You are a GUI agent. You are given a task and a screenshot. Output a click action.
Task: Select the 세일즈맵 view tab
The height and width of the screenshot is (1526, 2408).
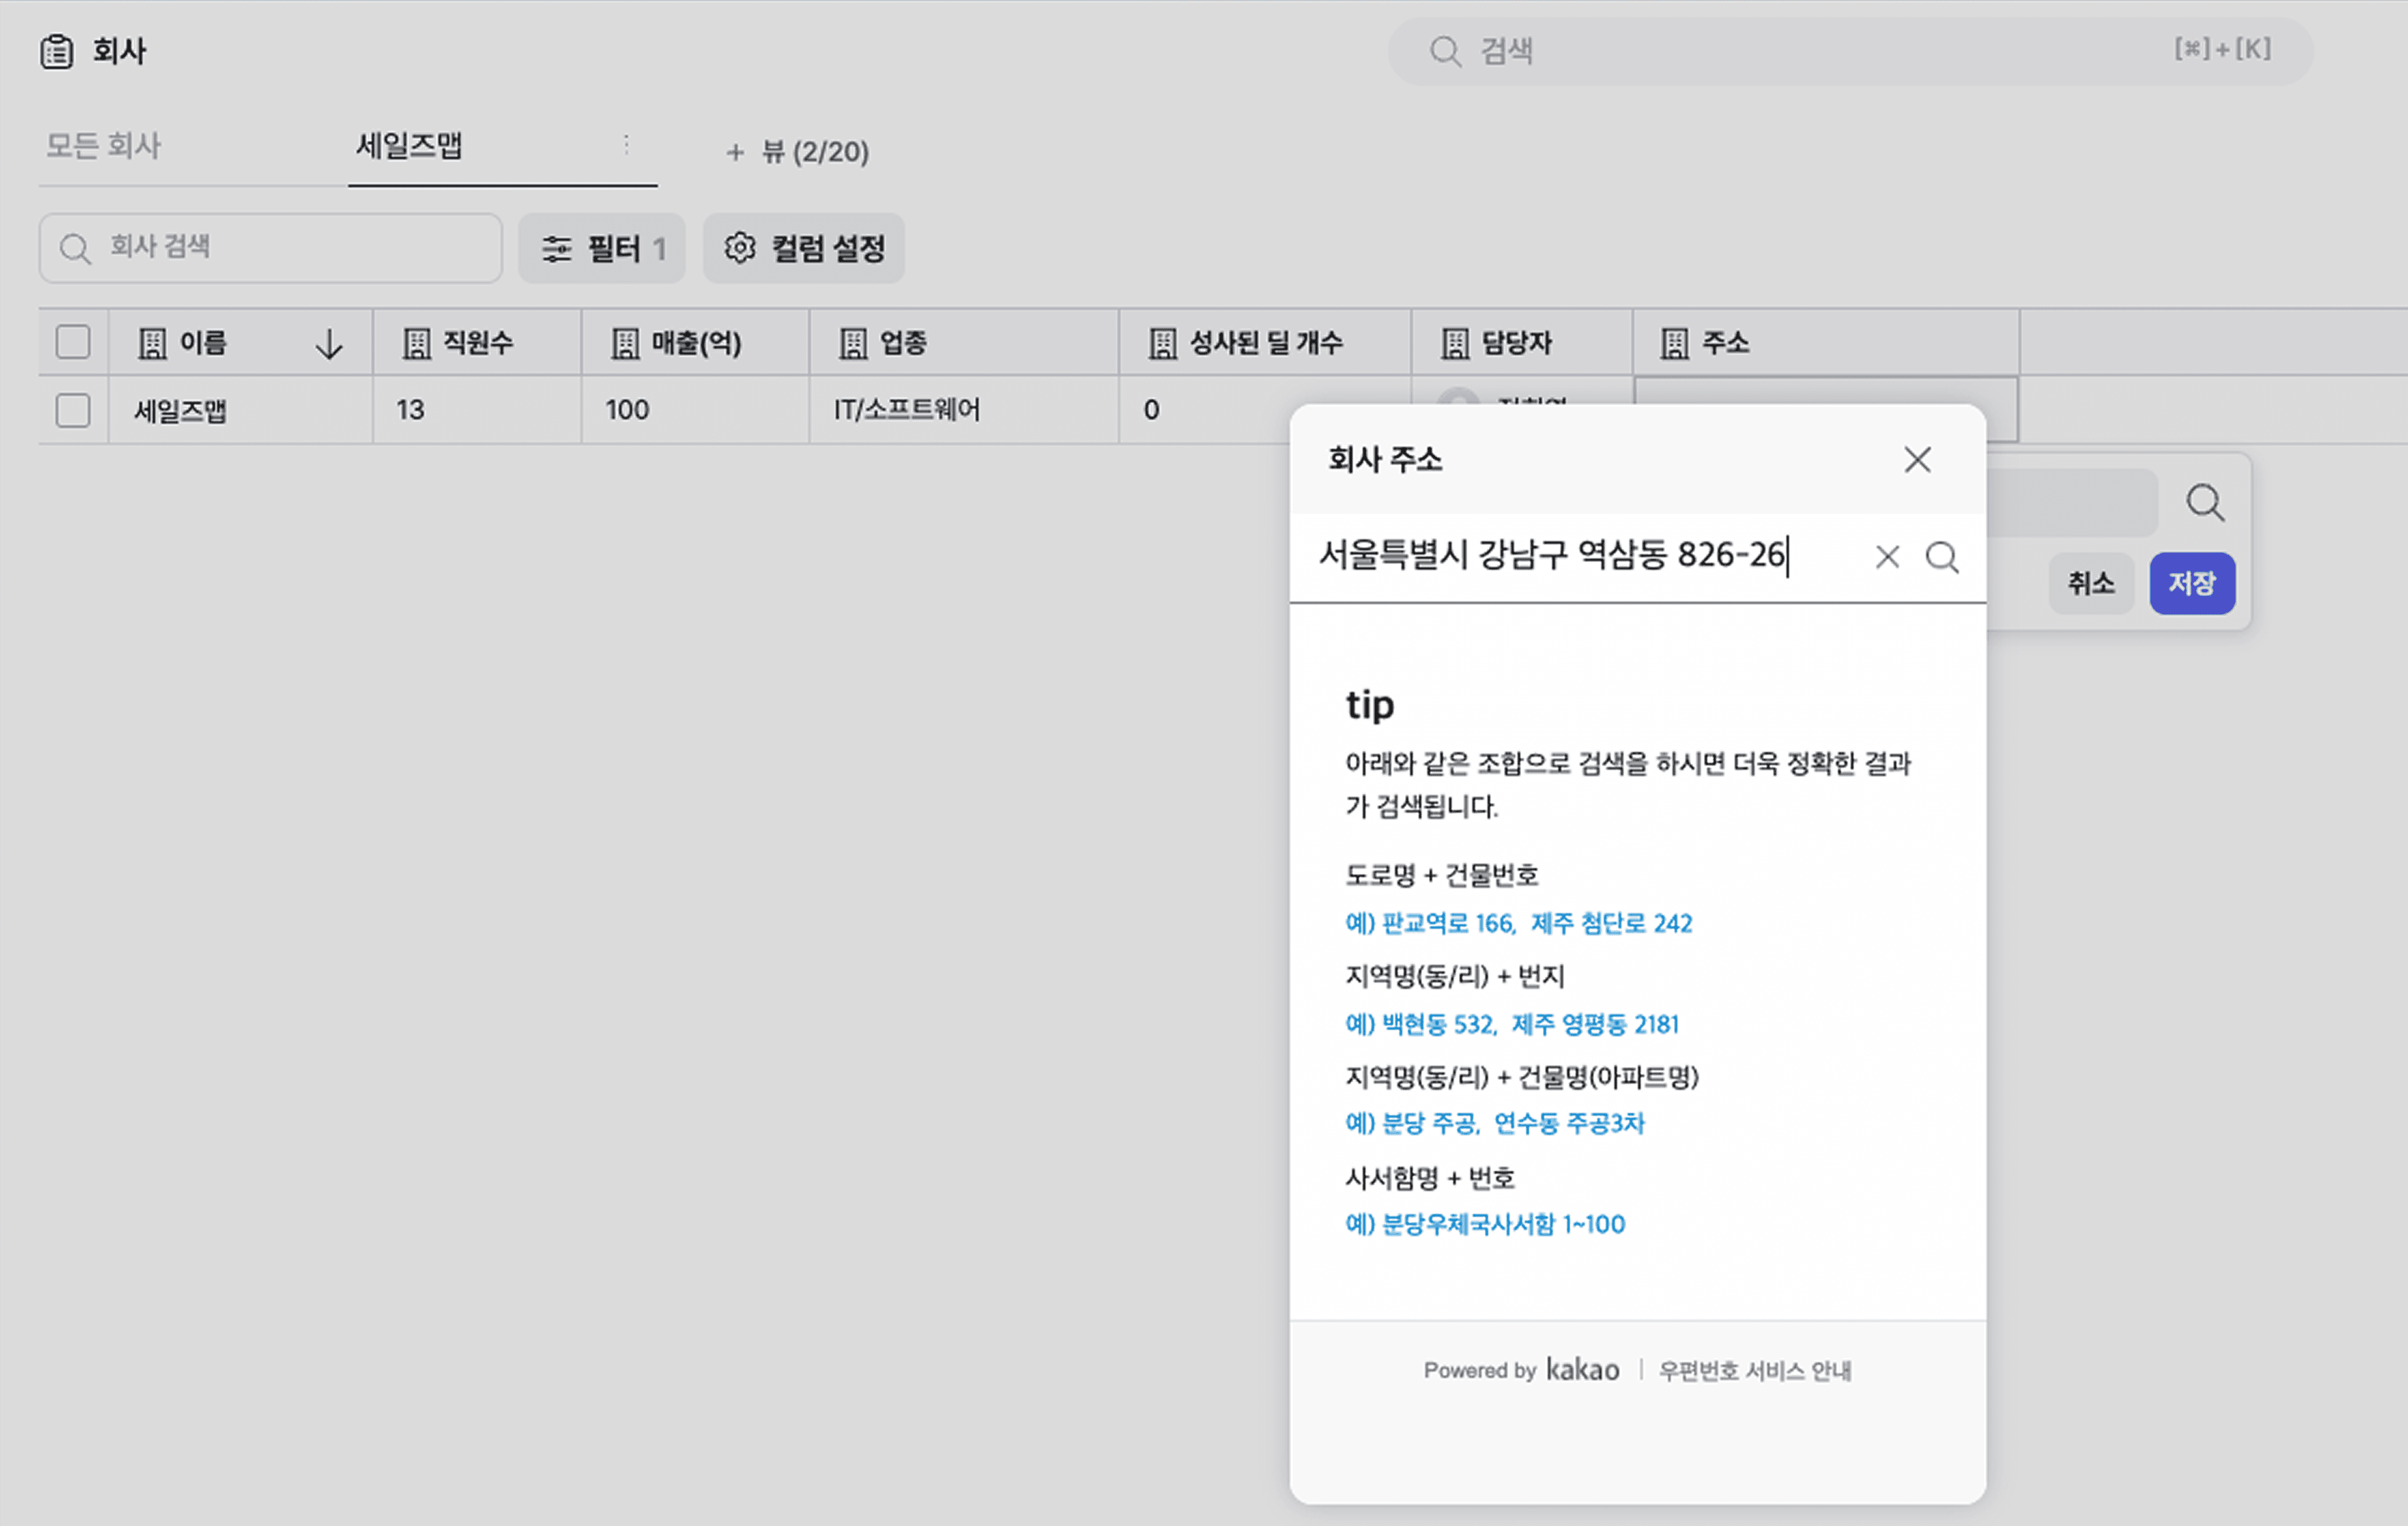point(409,146)
